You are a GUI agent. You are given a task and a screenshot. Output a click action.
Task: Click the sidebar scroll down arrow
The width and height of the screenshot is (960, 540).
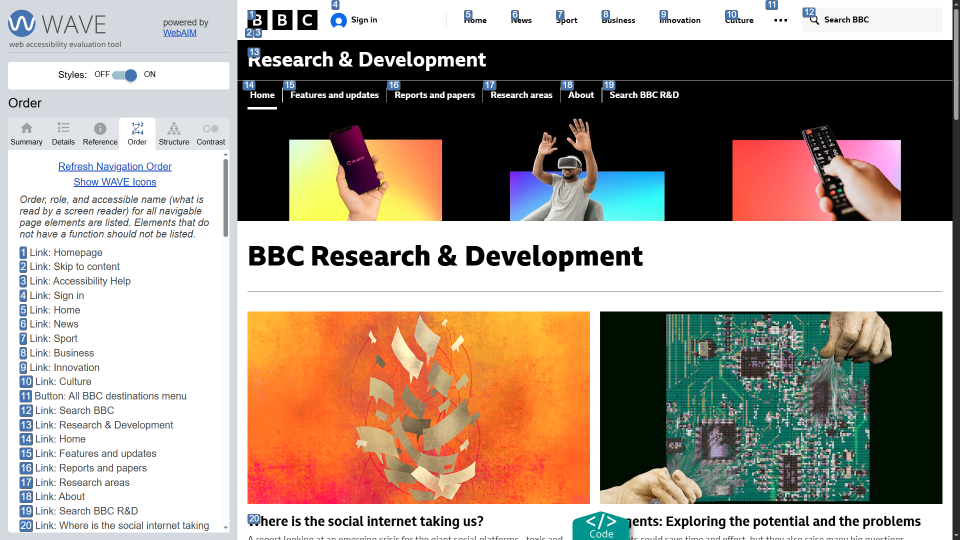pos(225,527)
